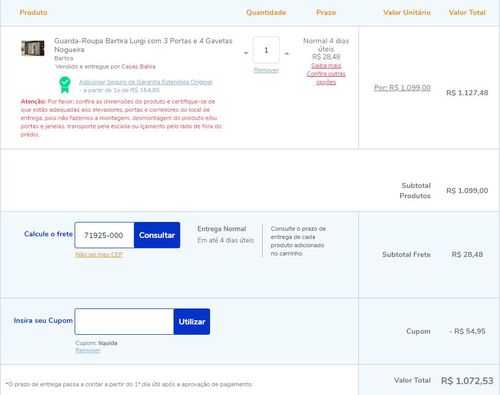The width and height of the screenshot is (500, 395).
Task: Click the Valor Unitário column header
Action: 407,12
